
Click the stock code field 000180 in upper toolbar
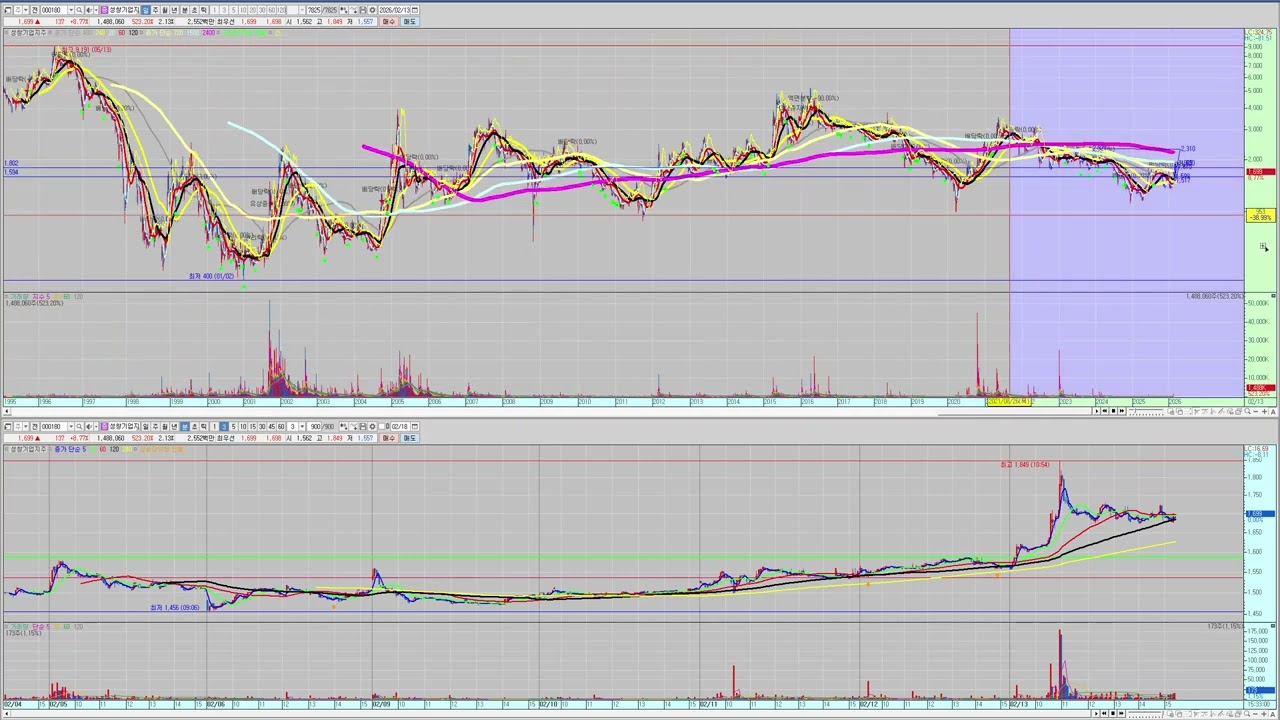pos(54,10)
